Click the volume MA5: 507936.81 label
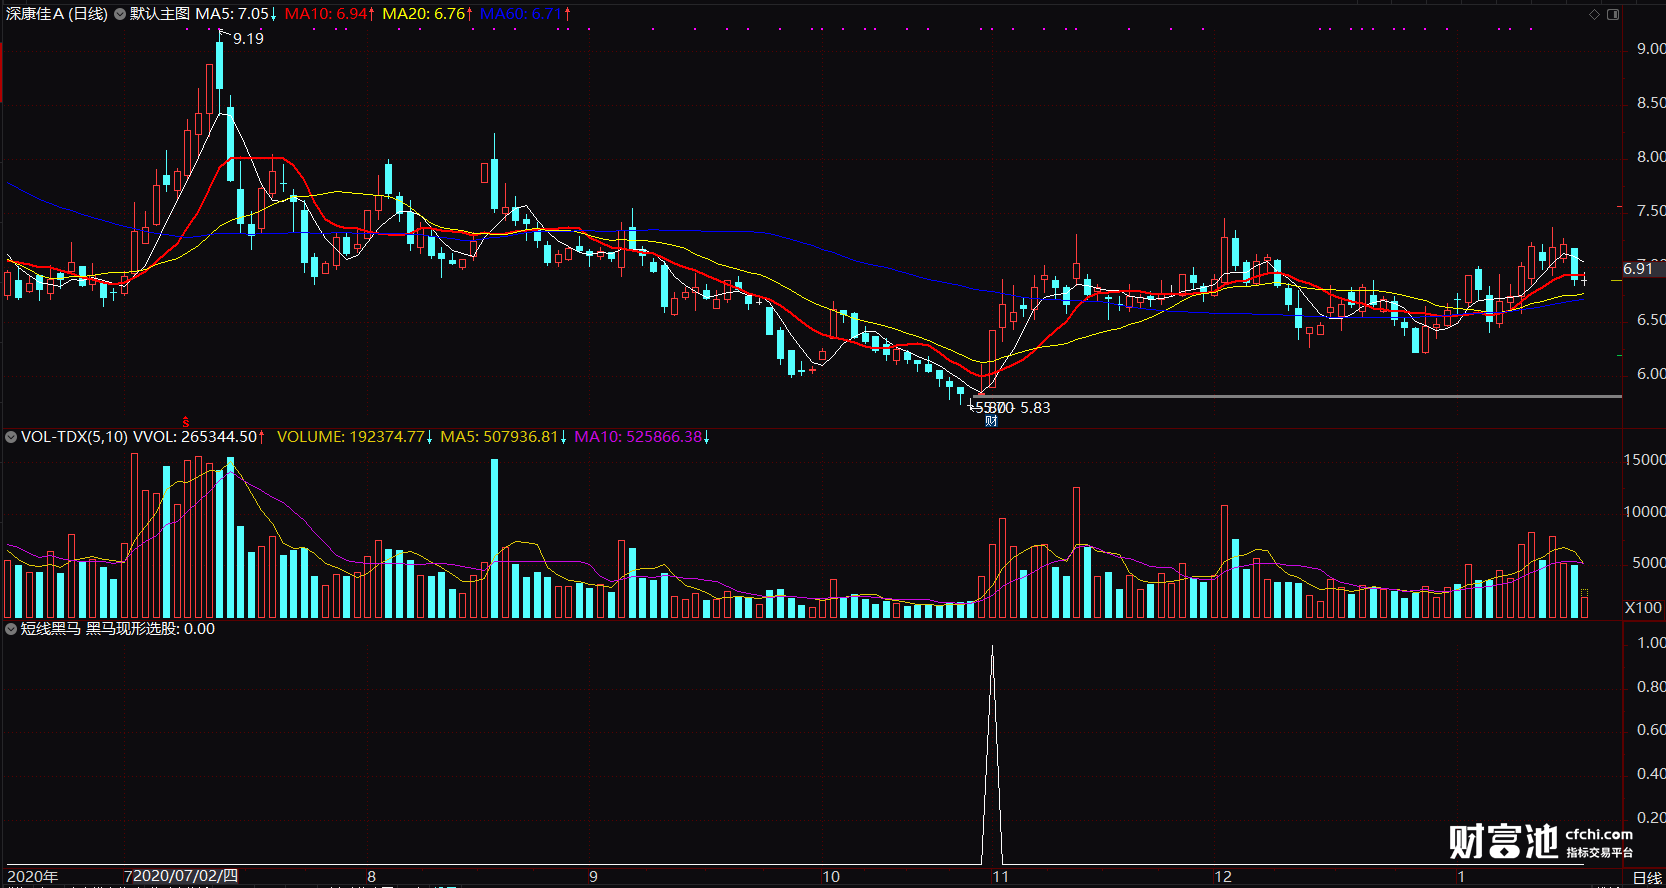The width and height of the screenshot is (1666, 888). (504, 437)
